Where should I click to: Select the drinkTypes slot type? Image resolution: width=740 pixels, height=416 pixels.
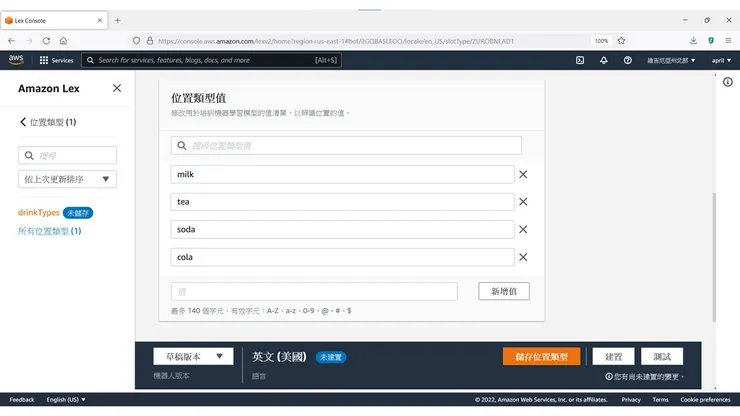pyautogui.click(x=39, y=212)
